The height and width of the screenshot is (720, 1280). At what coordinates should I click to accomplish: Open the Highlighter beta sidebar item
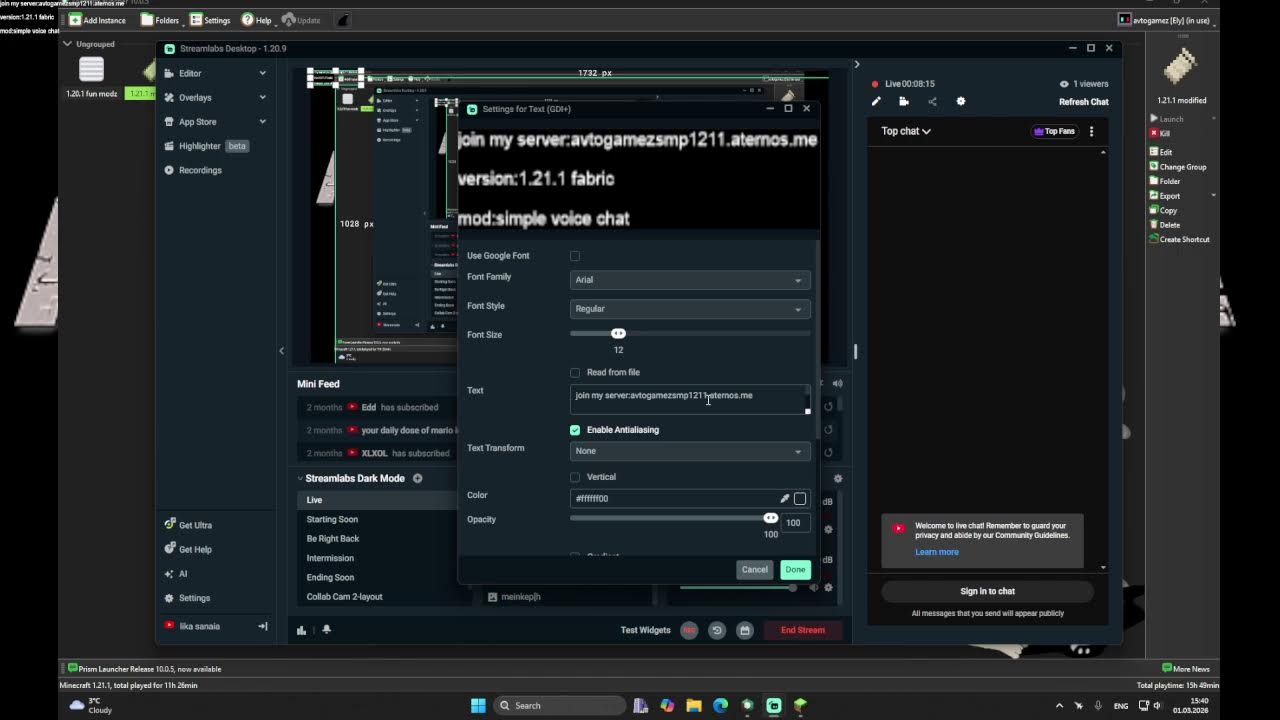click(206, 146)
